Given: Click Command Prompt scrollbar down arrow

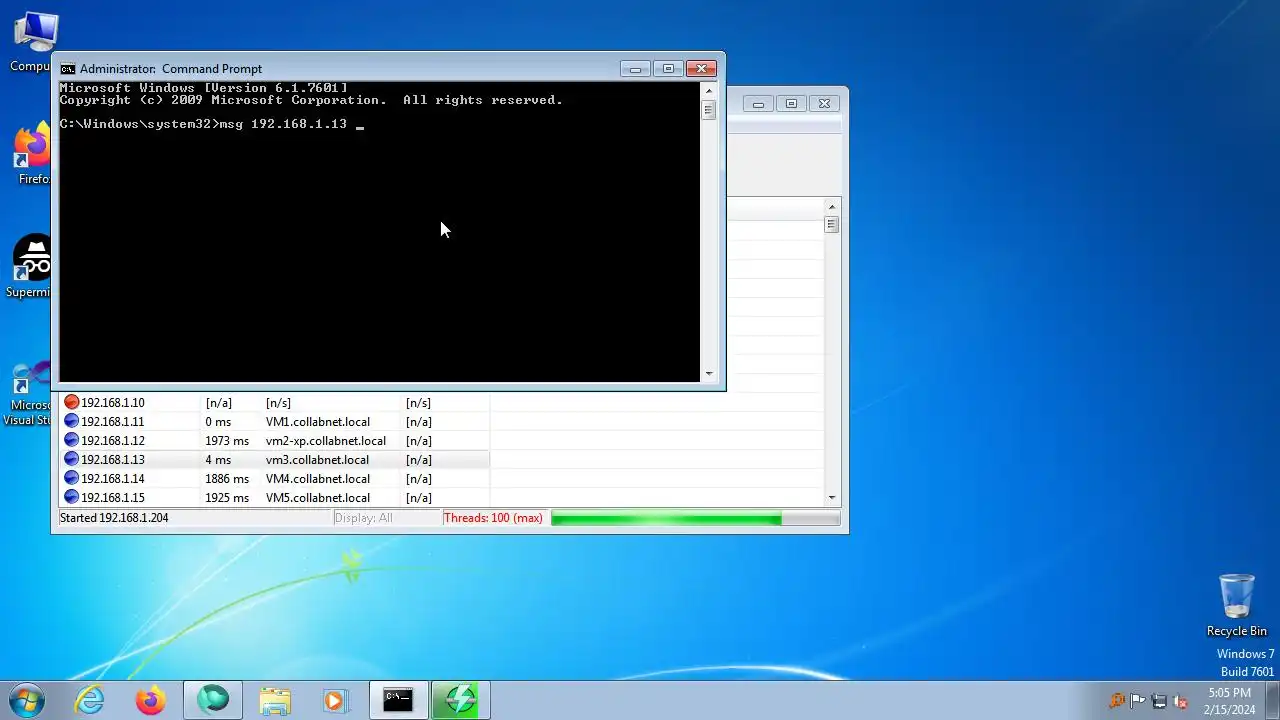Looking at the screenshot, I should point(709,374).
